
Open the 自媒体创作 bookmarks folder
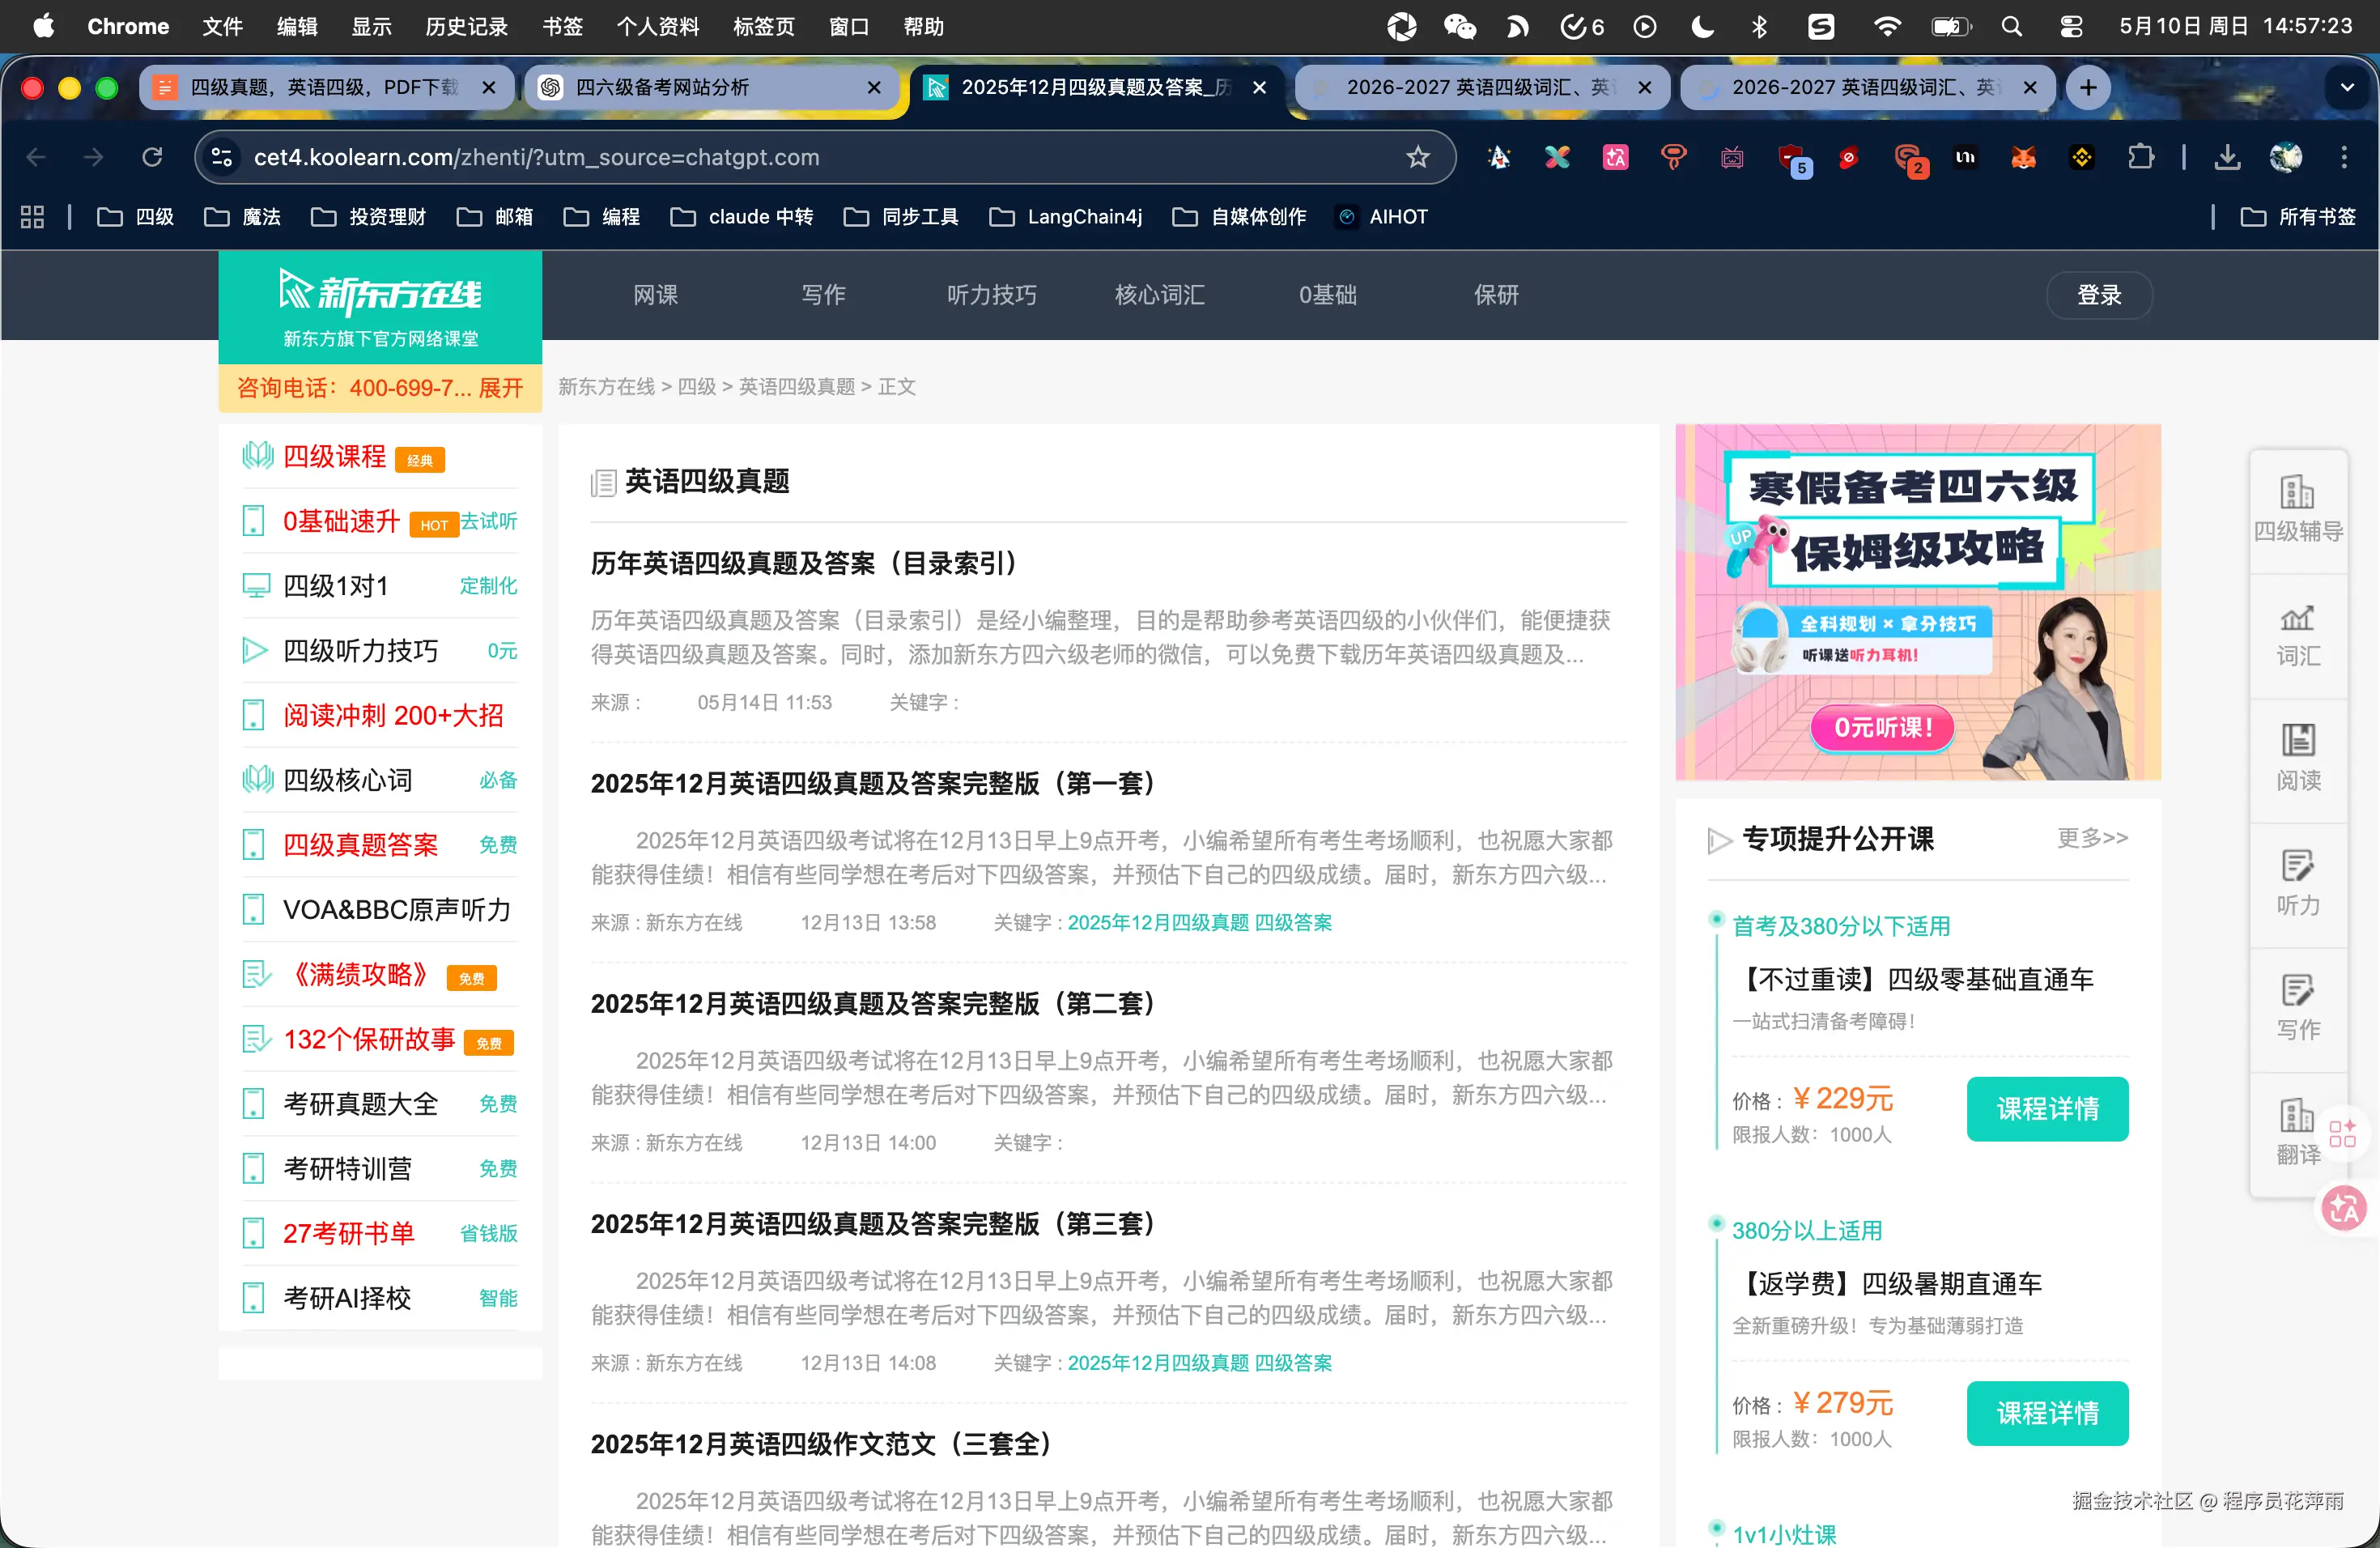(1240, 217)
